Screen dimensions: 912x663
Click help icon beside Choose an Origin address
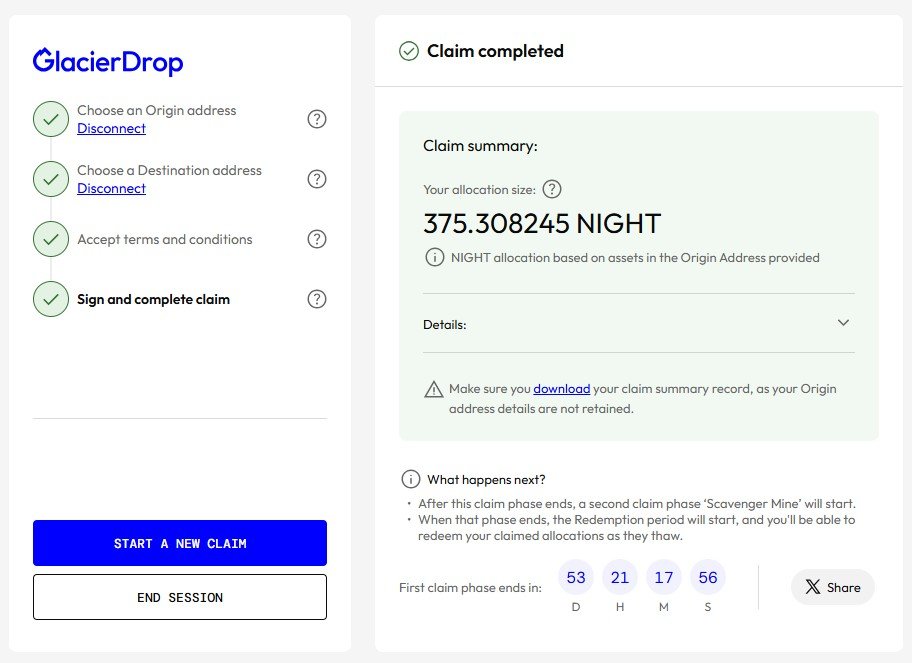[317, 119]
